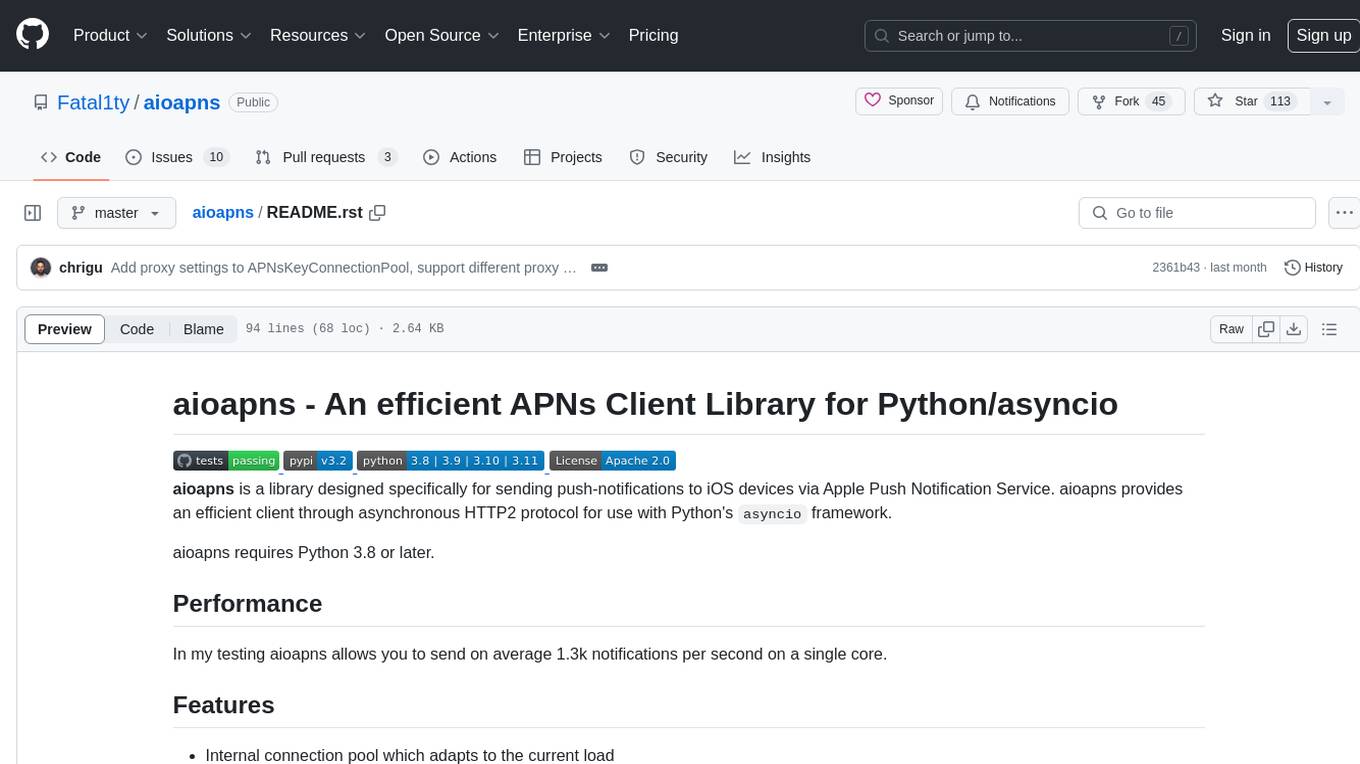Select the Blame view
This screenshot has width=1360, height=764.
(x=203, y=329)
